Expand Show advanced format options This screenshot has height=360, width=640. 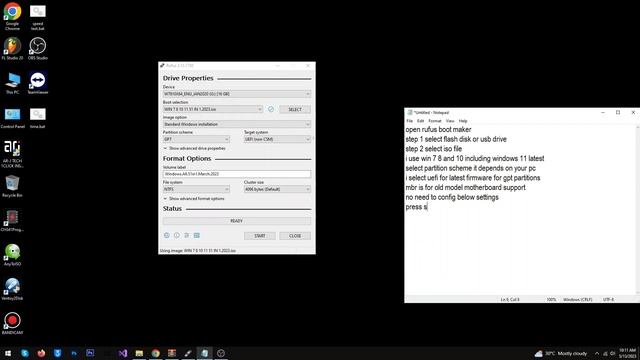click(x=194, y=199)
